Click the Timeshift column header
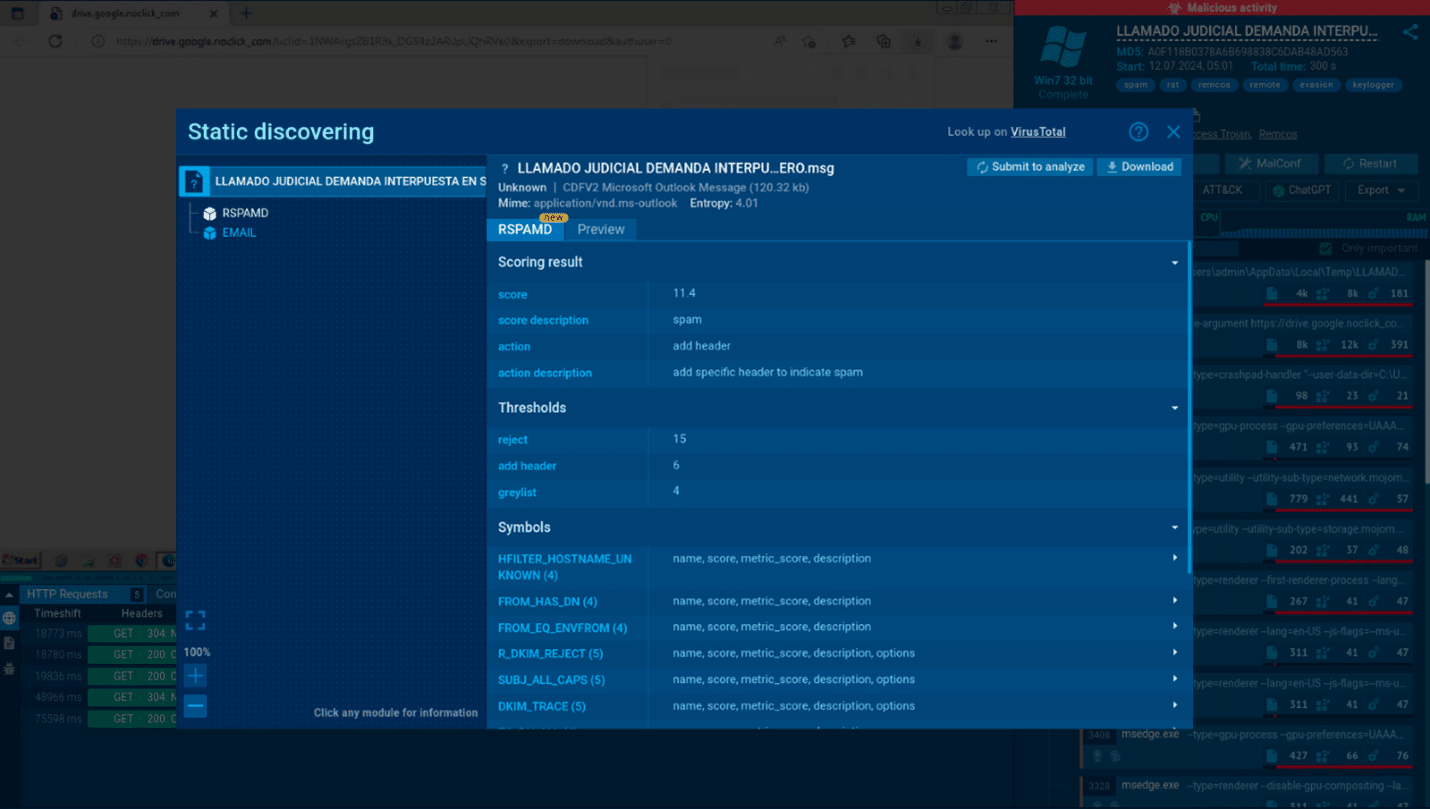This screenshot has width=1430, height=809. tap(58, 614)
